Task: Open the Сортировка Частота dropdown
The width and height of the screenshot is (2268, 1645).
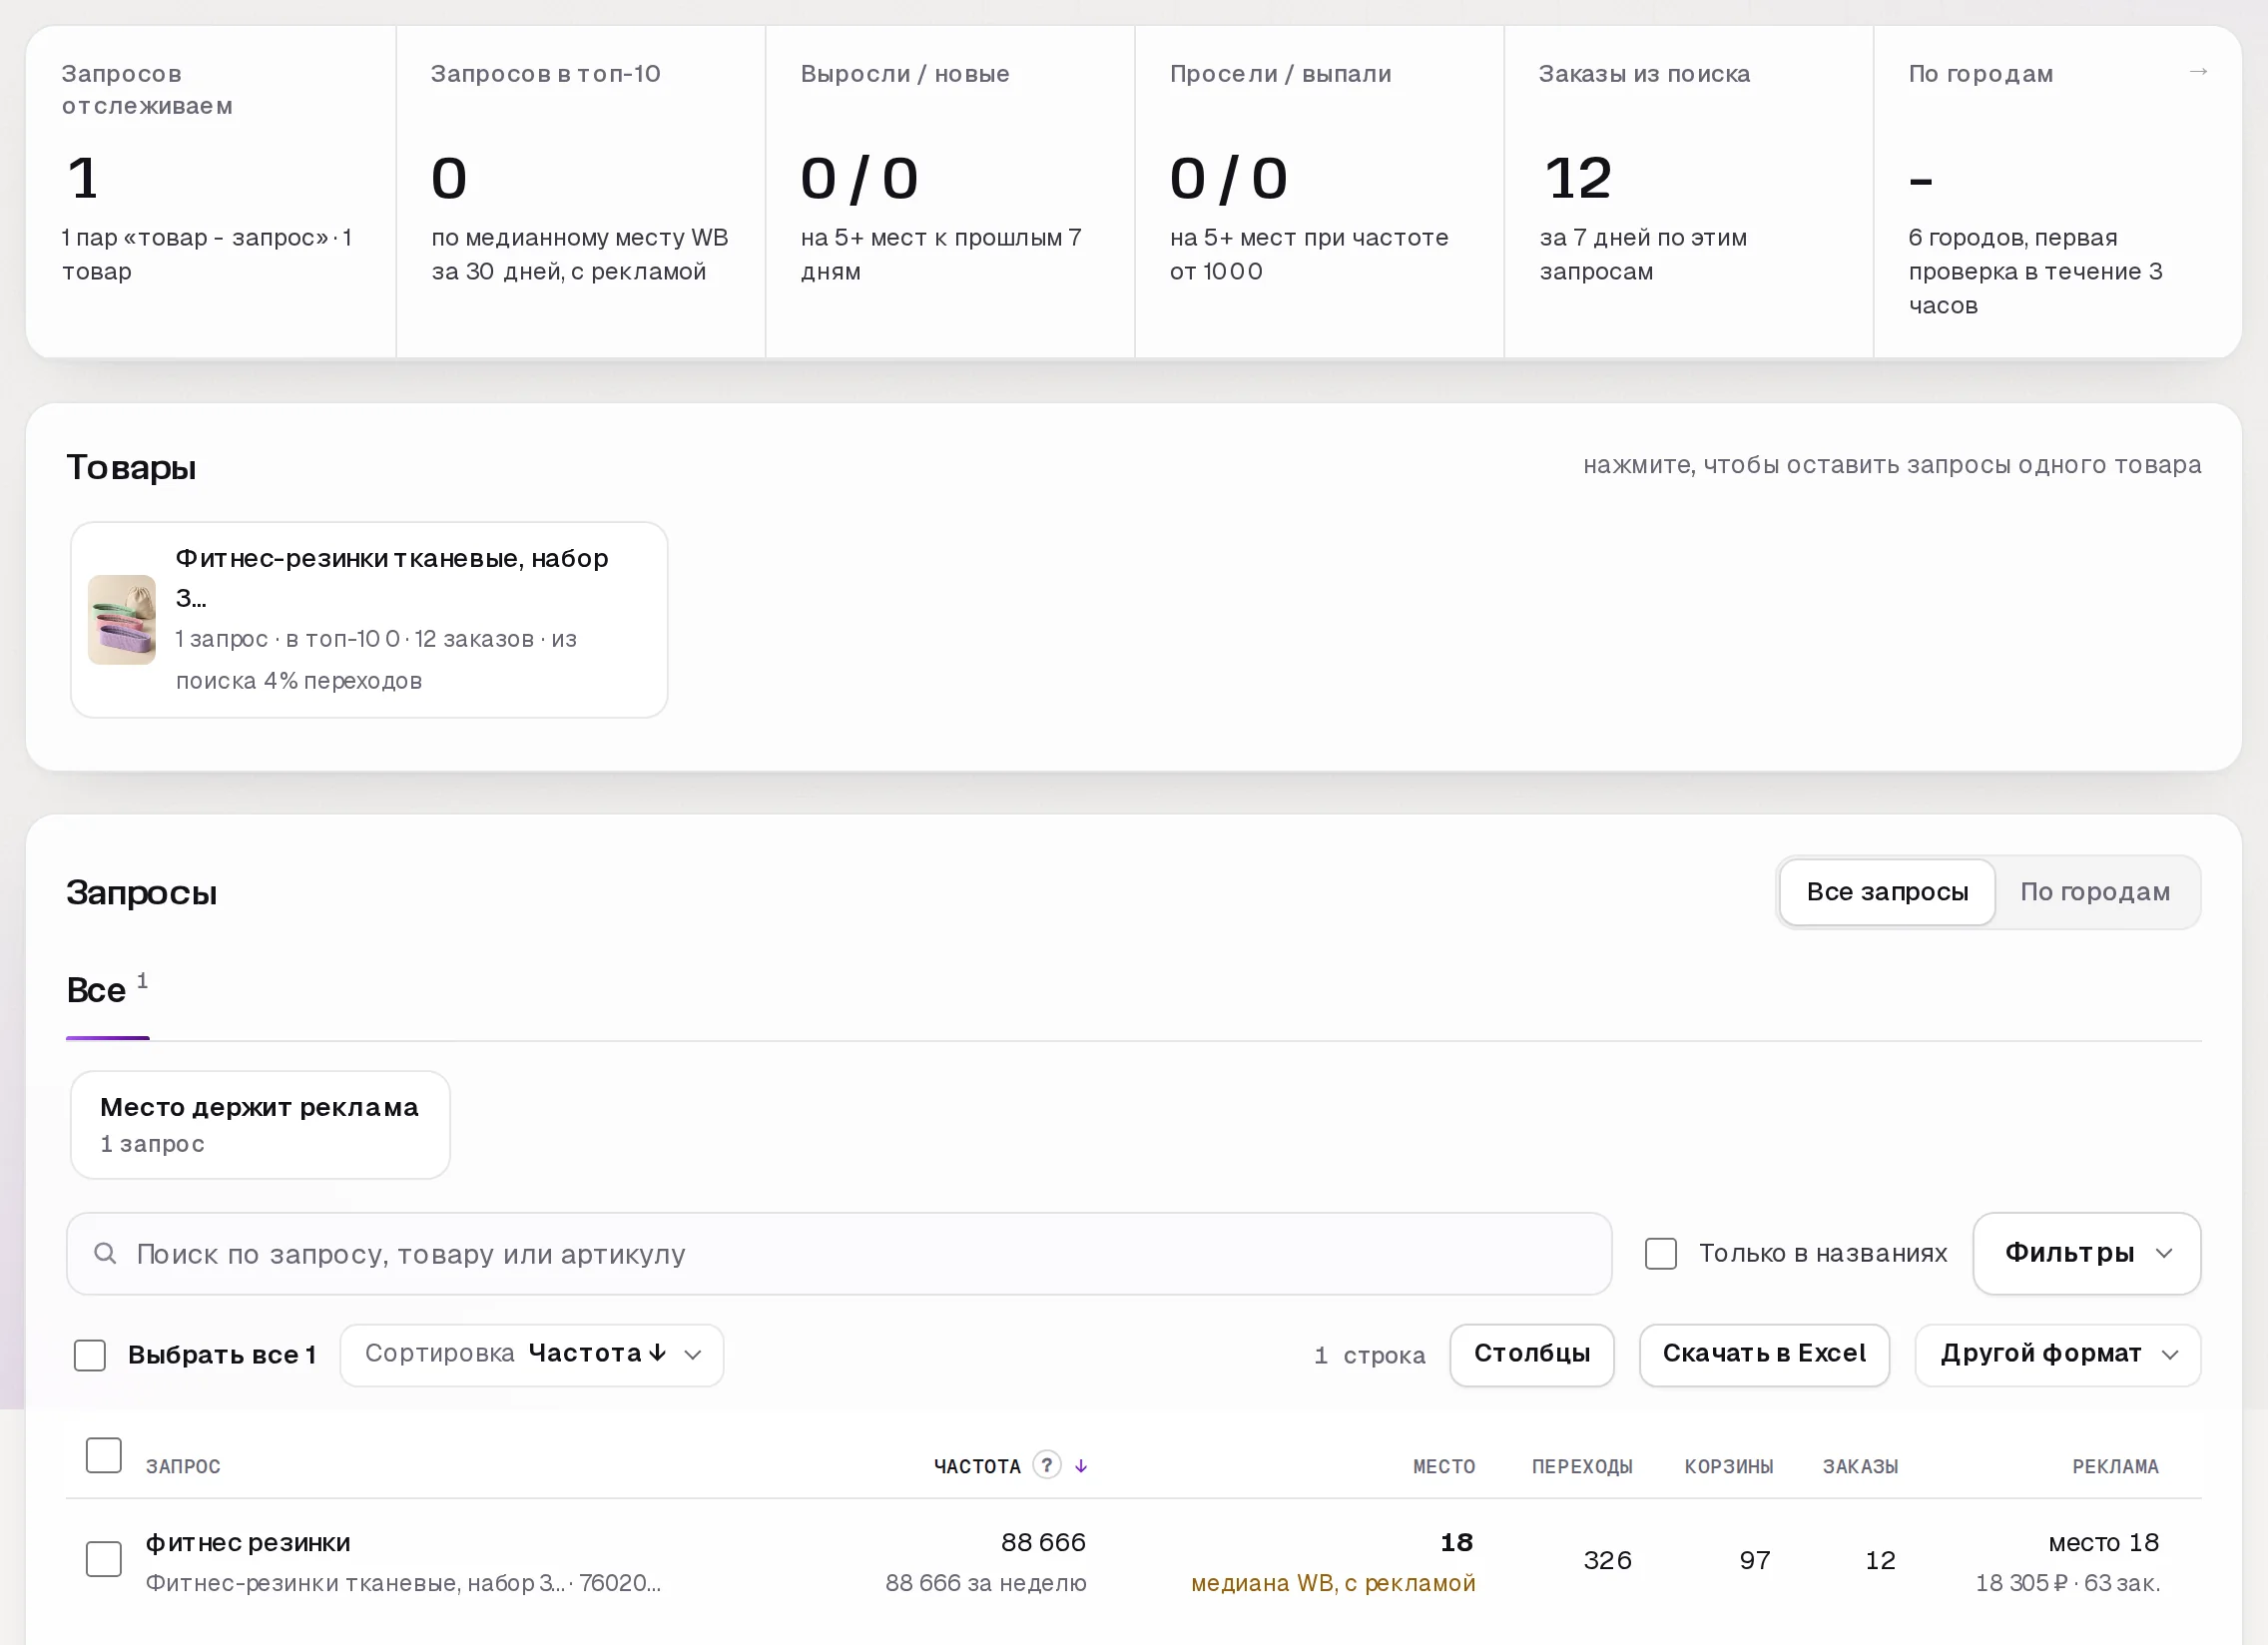Action: (532, 1355)
